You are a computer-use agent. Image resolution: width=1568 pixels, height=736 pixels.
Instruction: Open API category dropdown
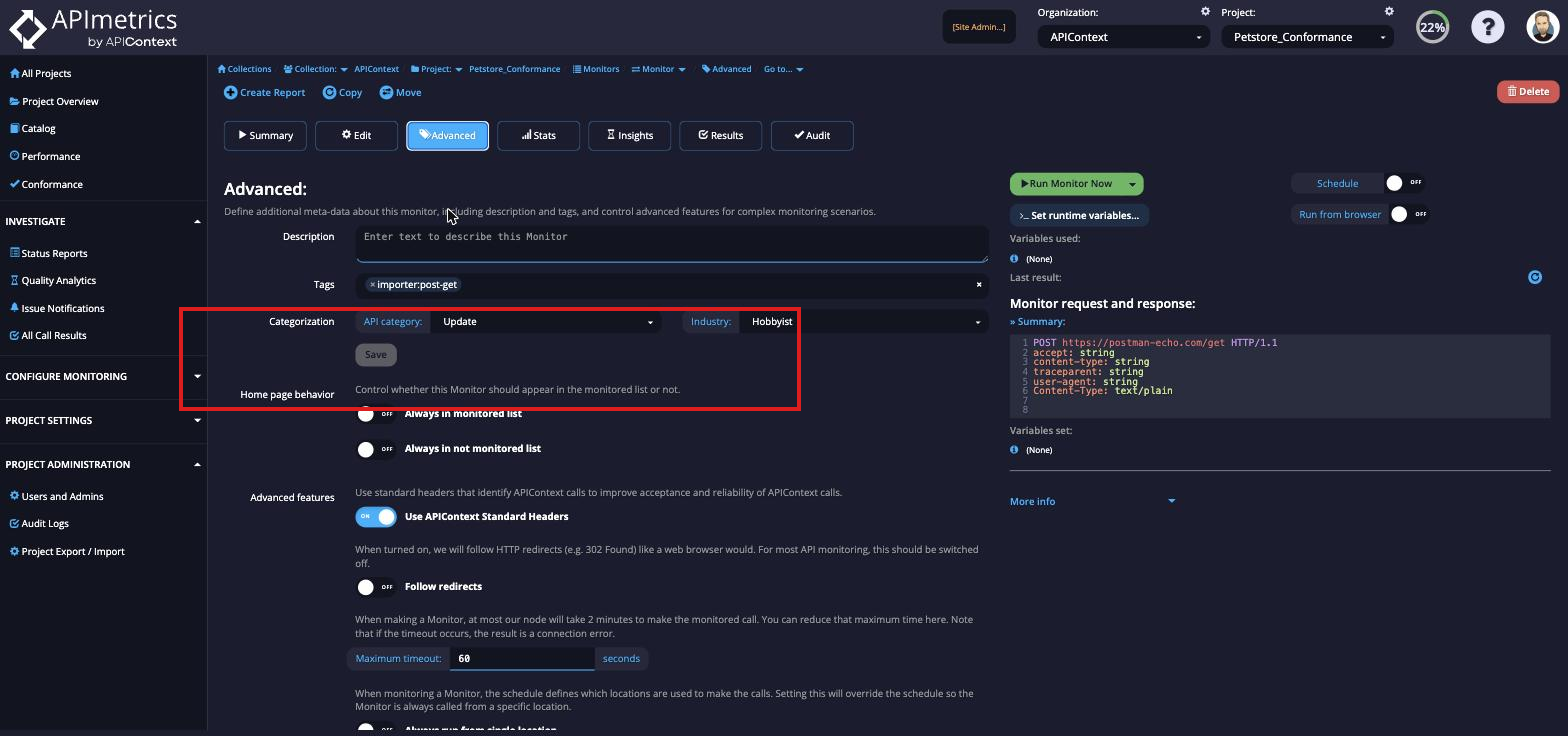[x=546, y=322]
